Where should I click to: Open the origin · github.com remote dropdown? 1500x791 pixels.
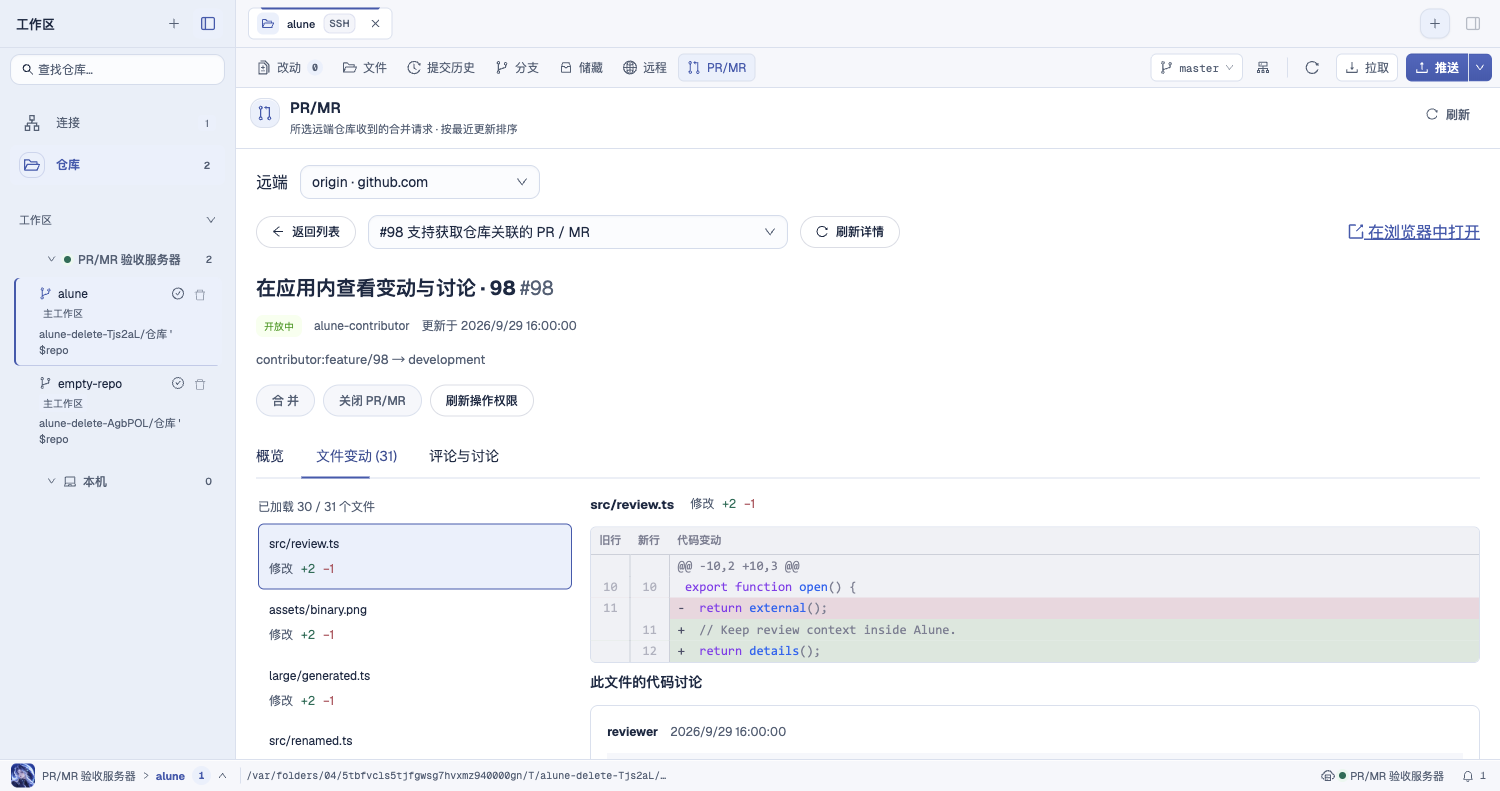point(420,182)
